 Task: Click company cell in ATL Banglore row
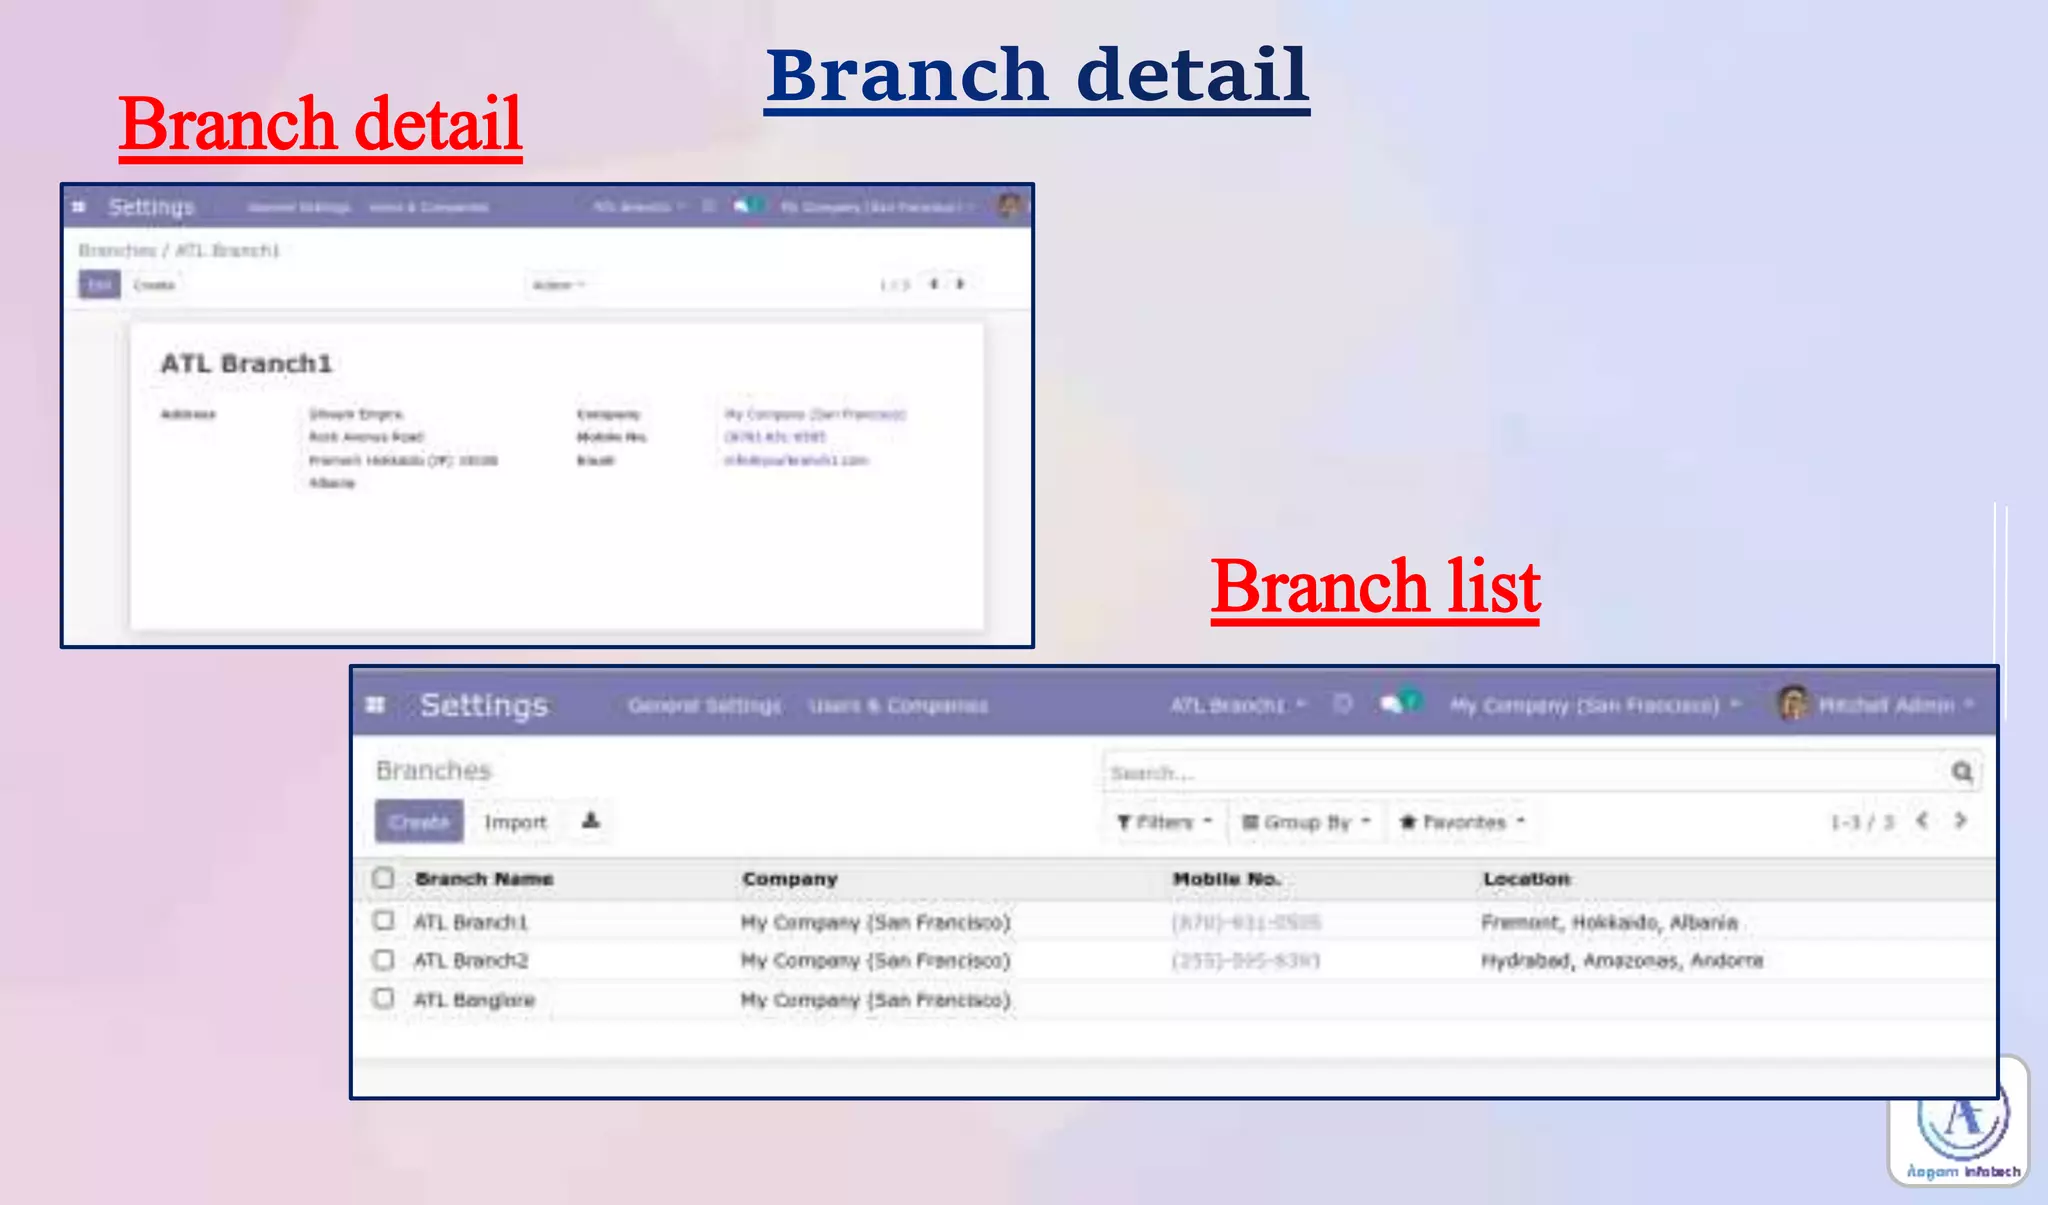(x=876, y=999)
